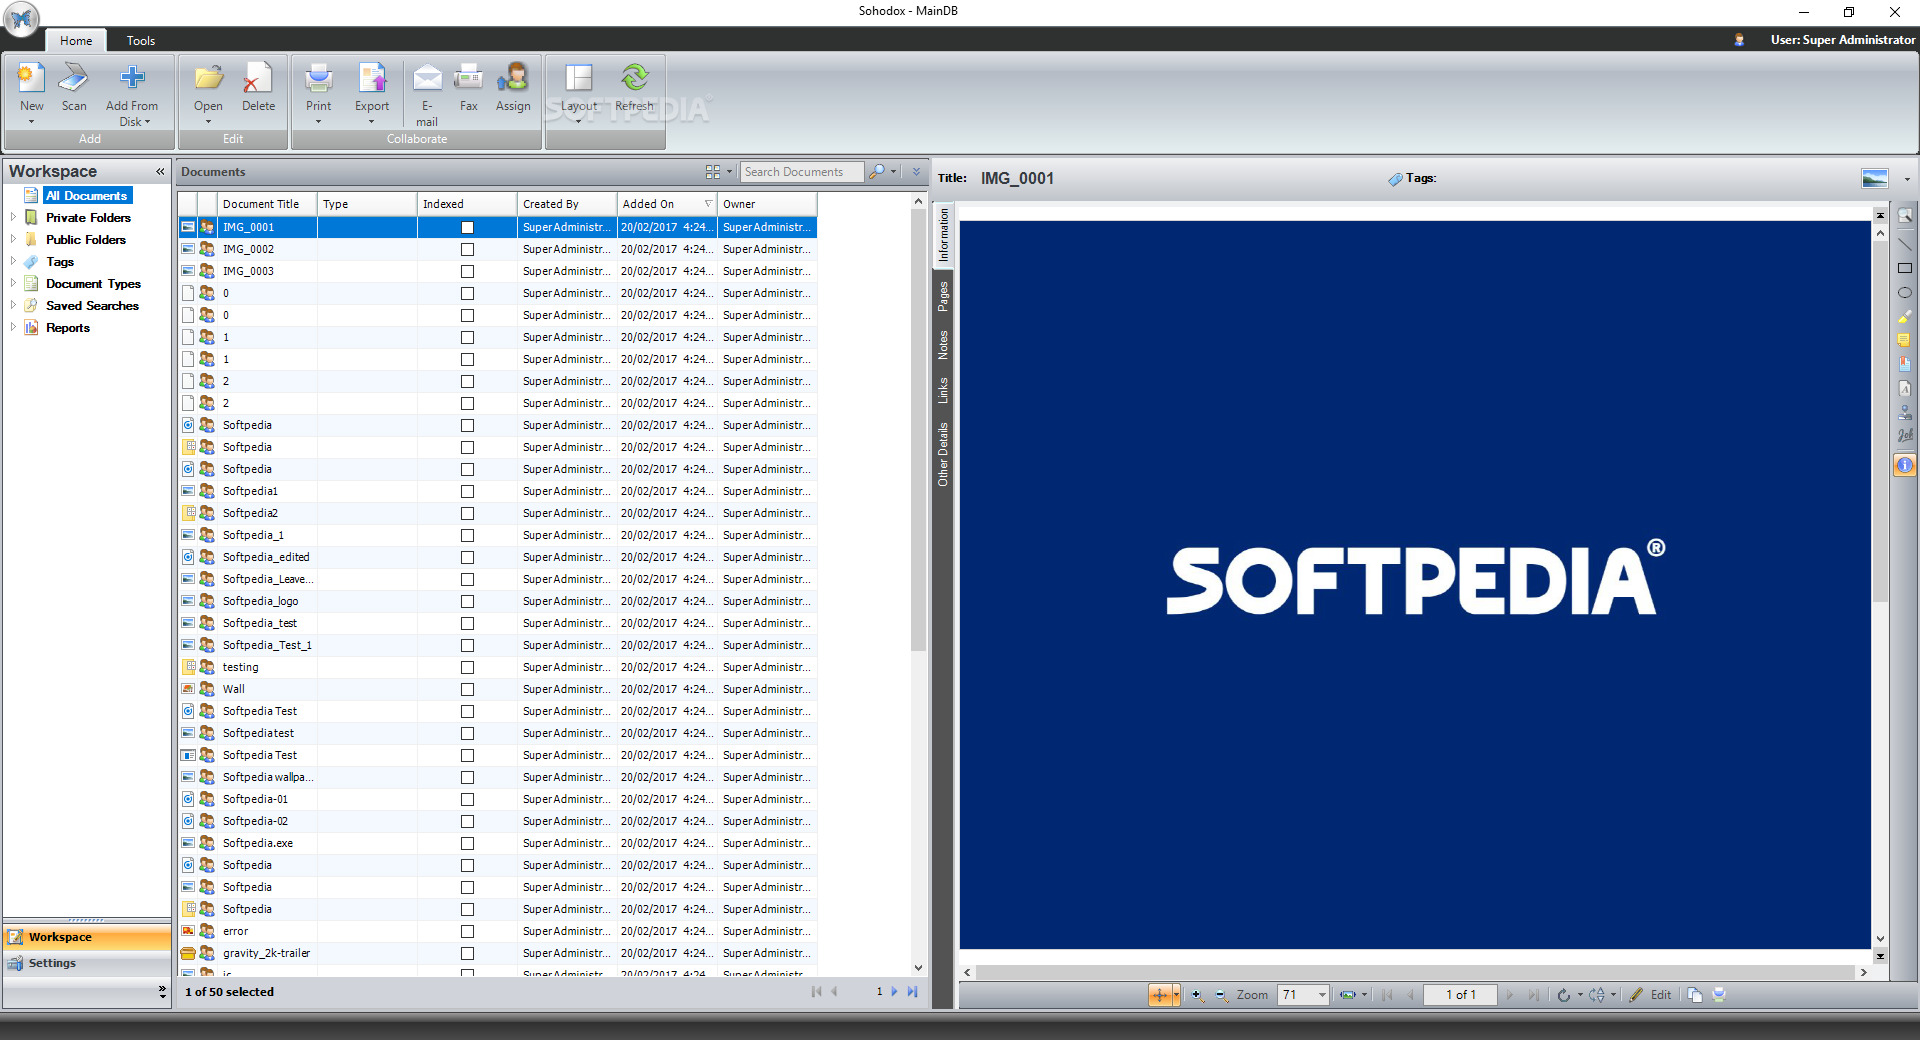1920x1040 pixels.
Task: Toggle the blue information icon
Action: [x=1905, y=465]
